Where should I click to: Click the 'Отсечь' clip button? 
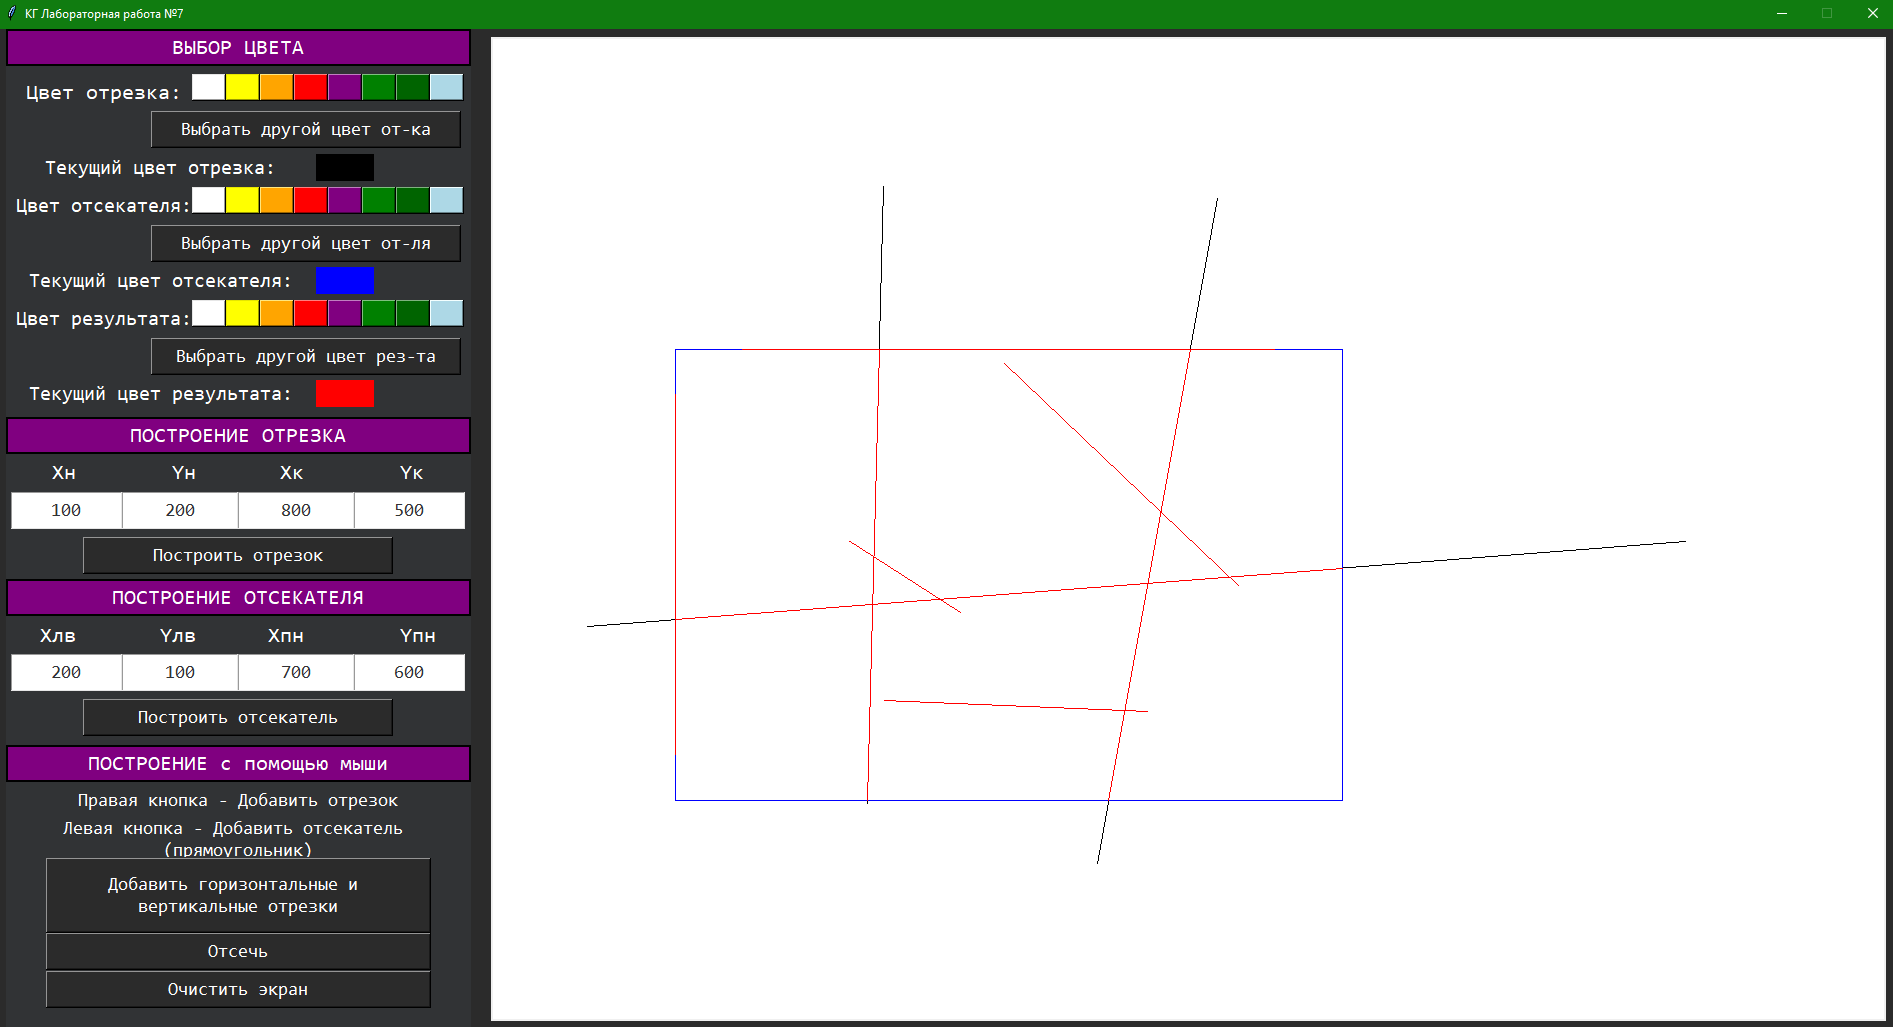(x=238, y=951)
